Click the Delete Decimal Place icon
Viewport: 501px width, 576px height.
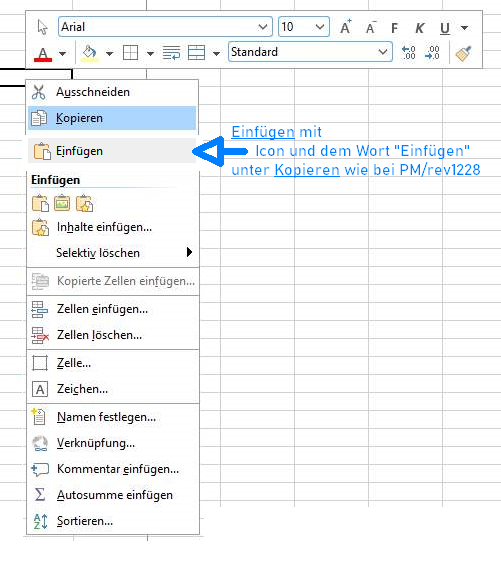(432, 53)
